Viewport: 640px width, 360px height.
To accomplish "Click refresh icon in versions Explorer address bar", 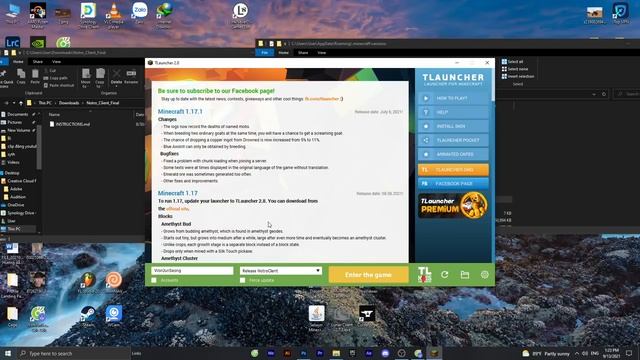I will (x=604, y=94).
